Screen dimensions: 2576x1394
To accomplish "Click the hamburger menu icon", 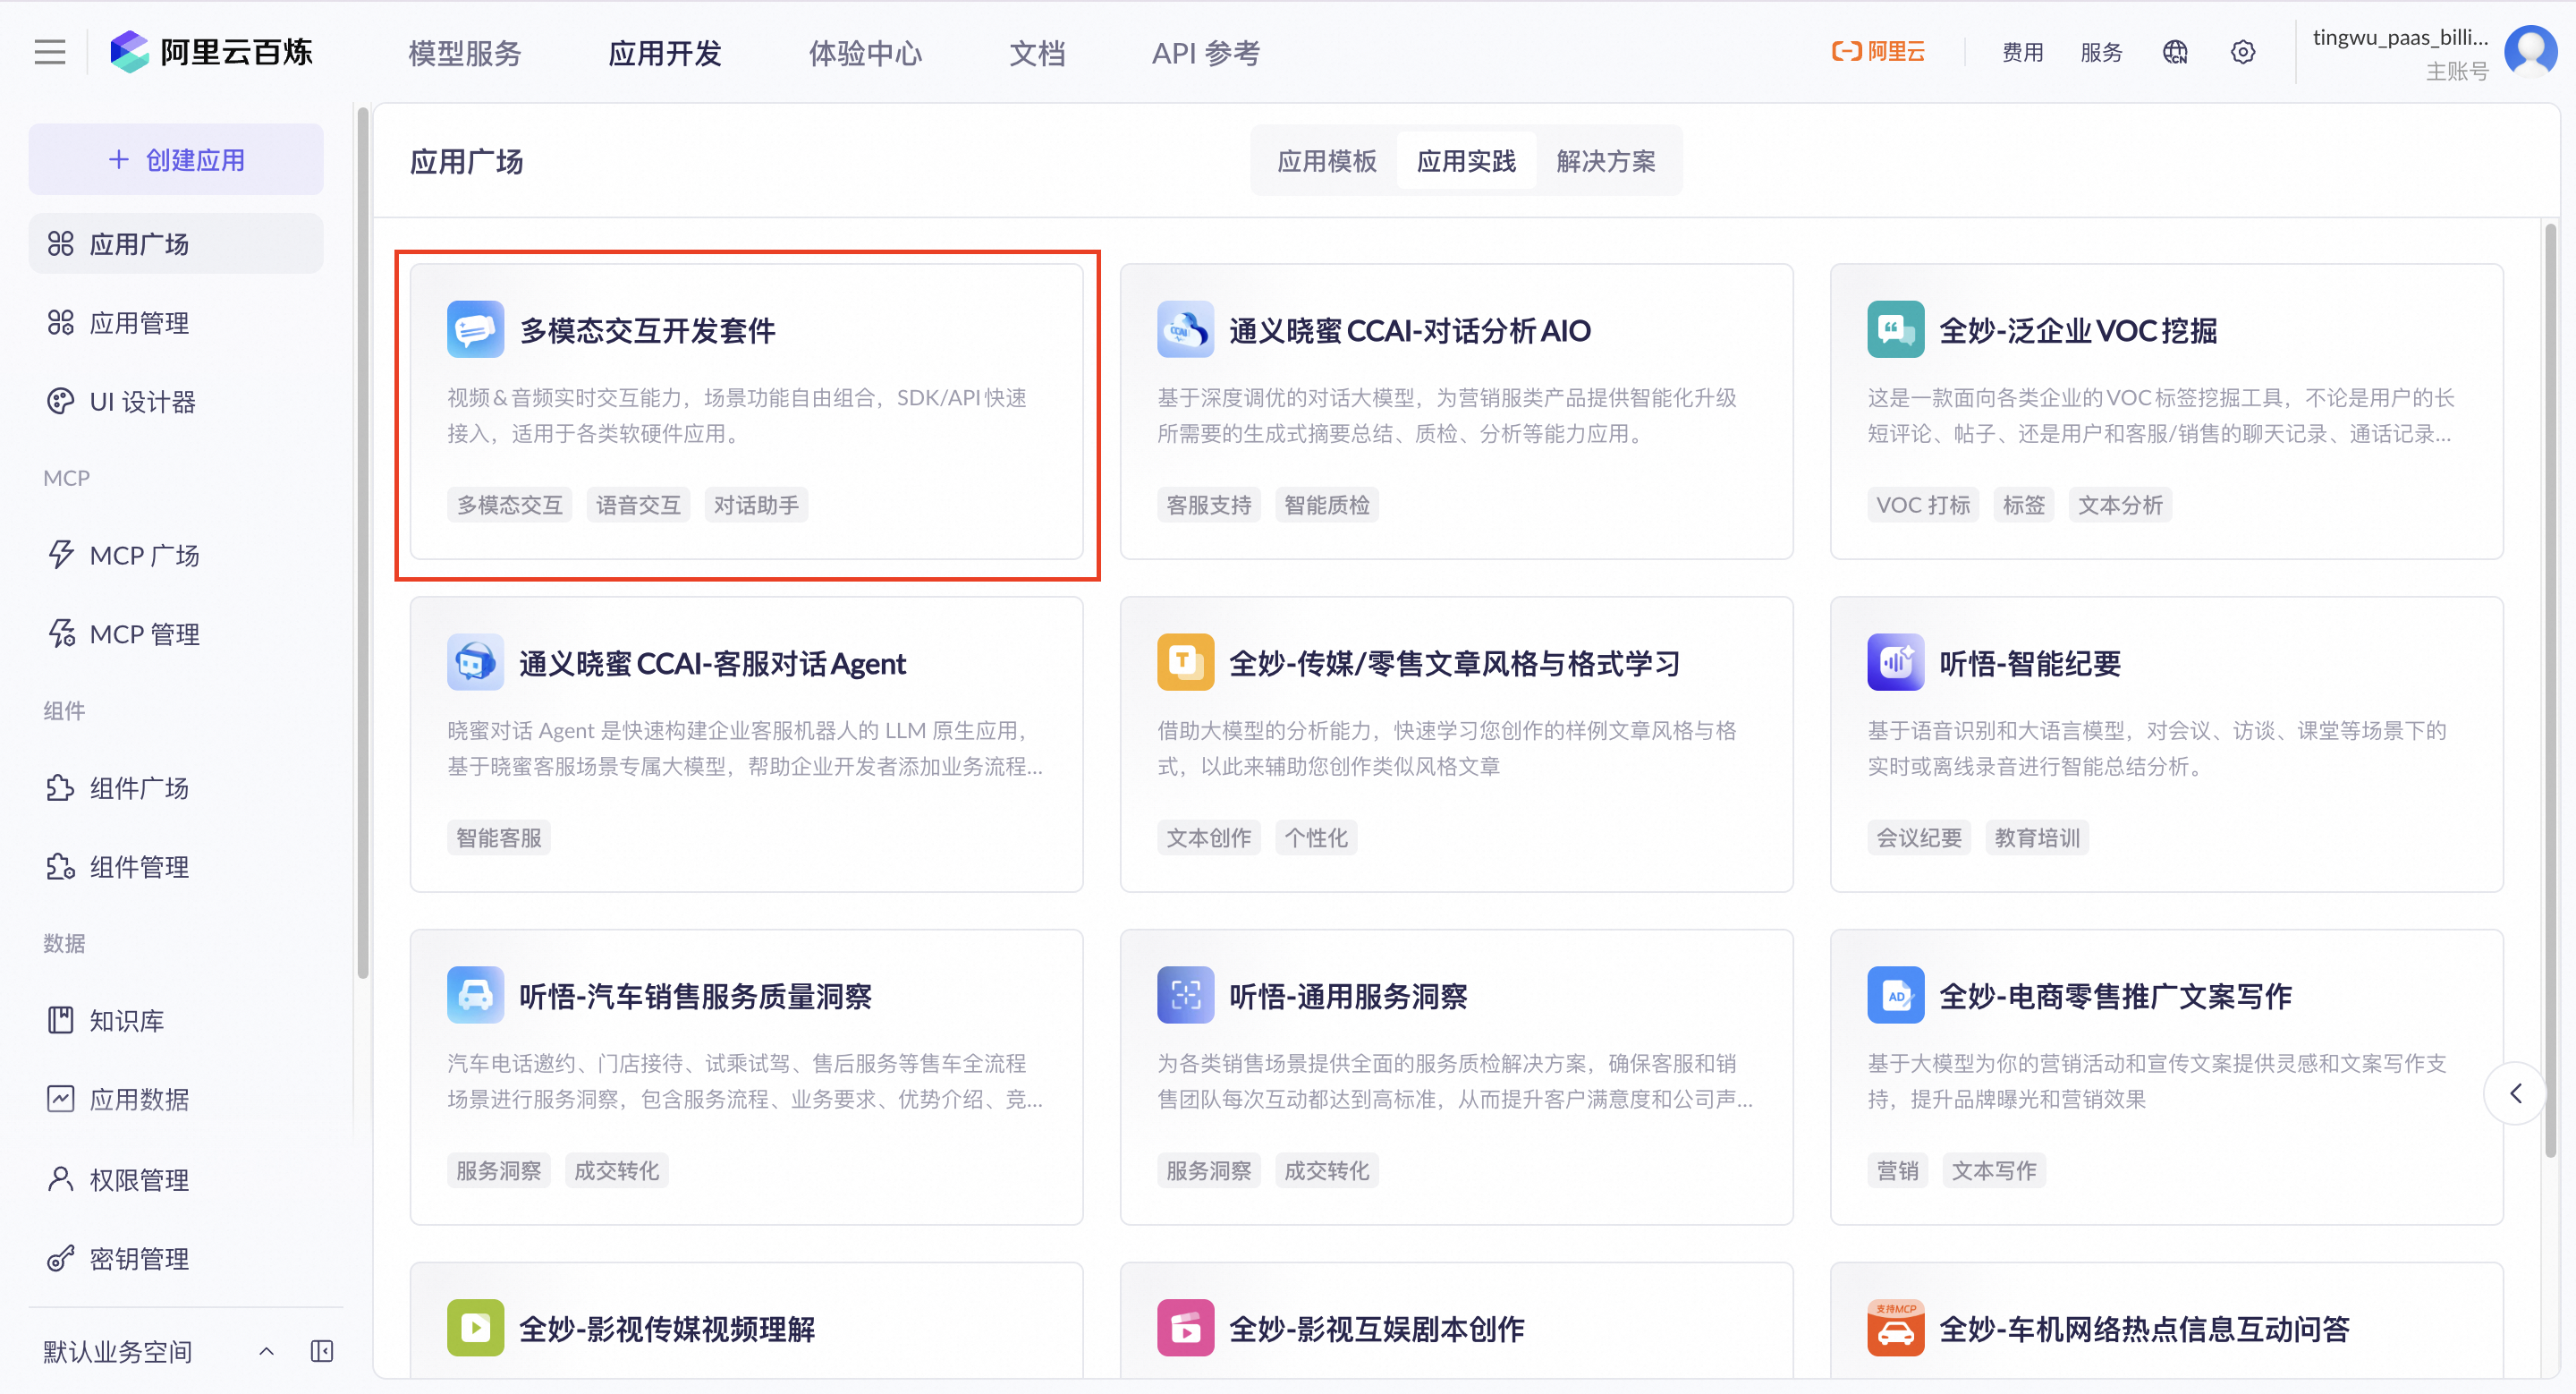I will click(x=49, y=52).
